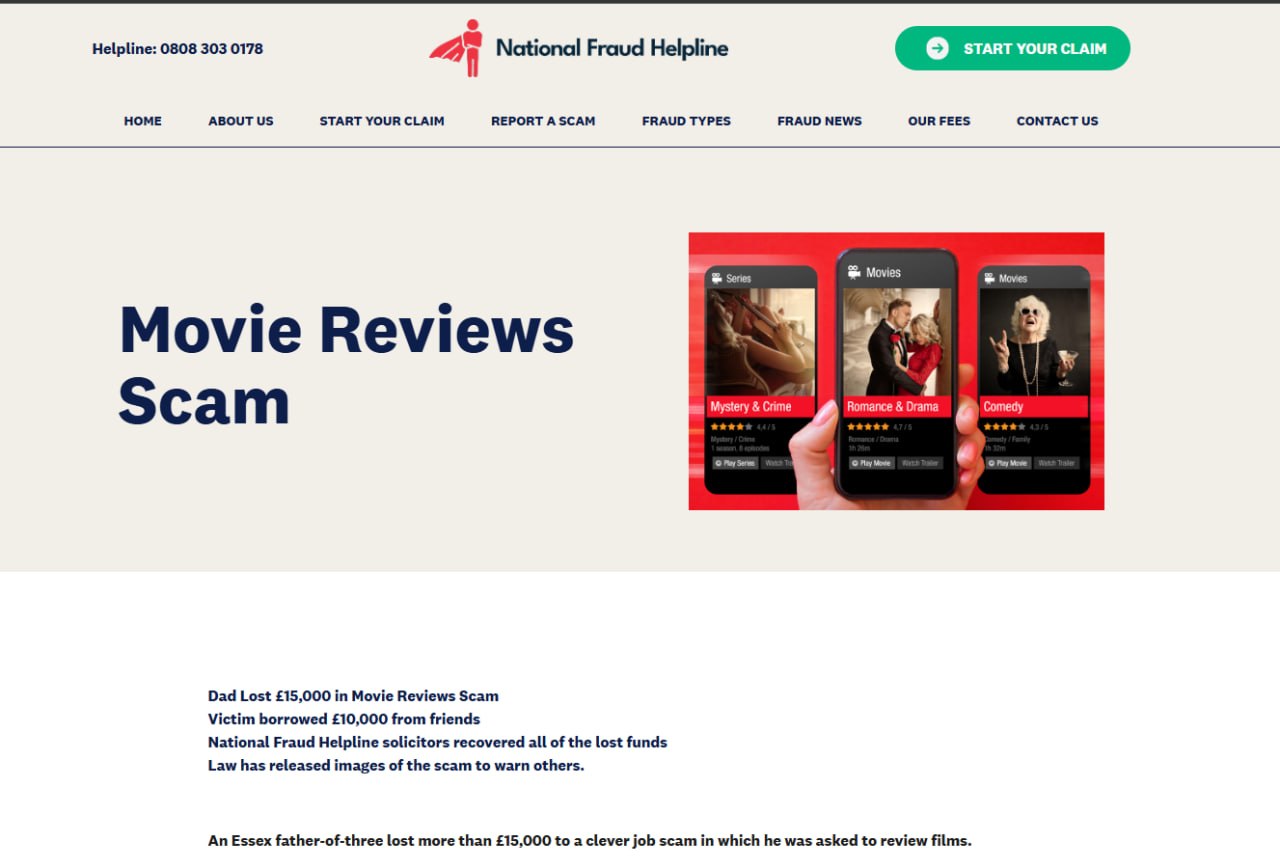
Task: Click the Helpline 0808 303 0178 phone link
Action: point(178,48)
